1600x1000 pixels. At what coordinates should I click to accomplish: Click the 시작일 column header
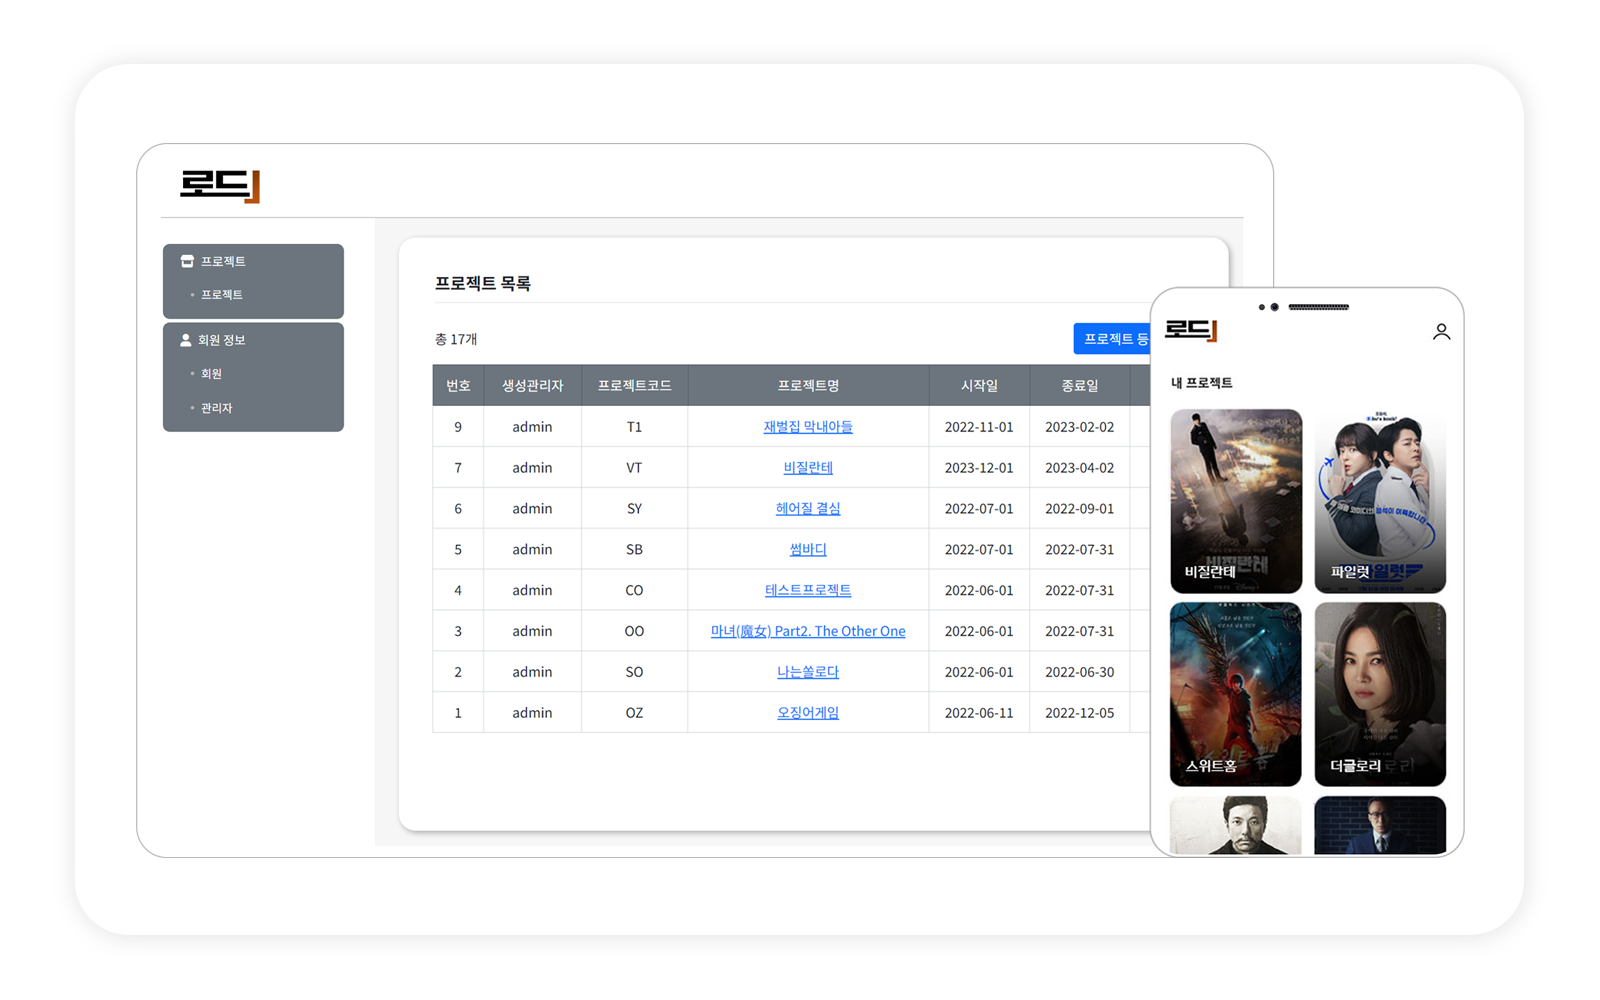pyautogui.click(x=979, y=386)
